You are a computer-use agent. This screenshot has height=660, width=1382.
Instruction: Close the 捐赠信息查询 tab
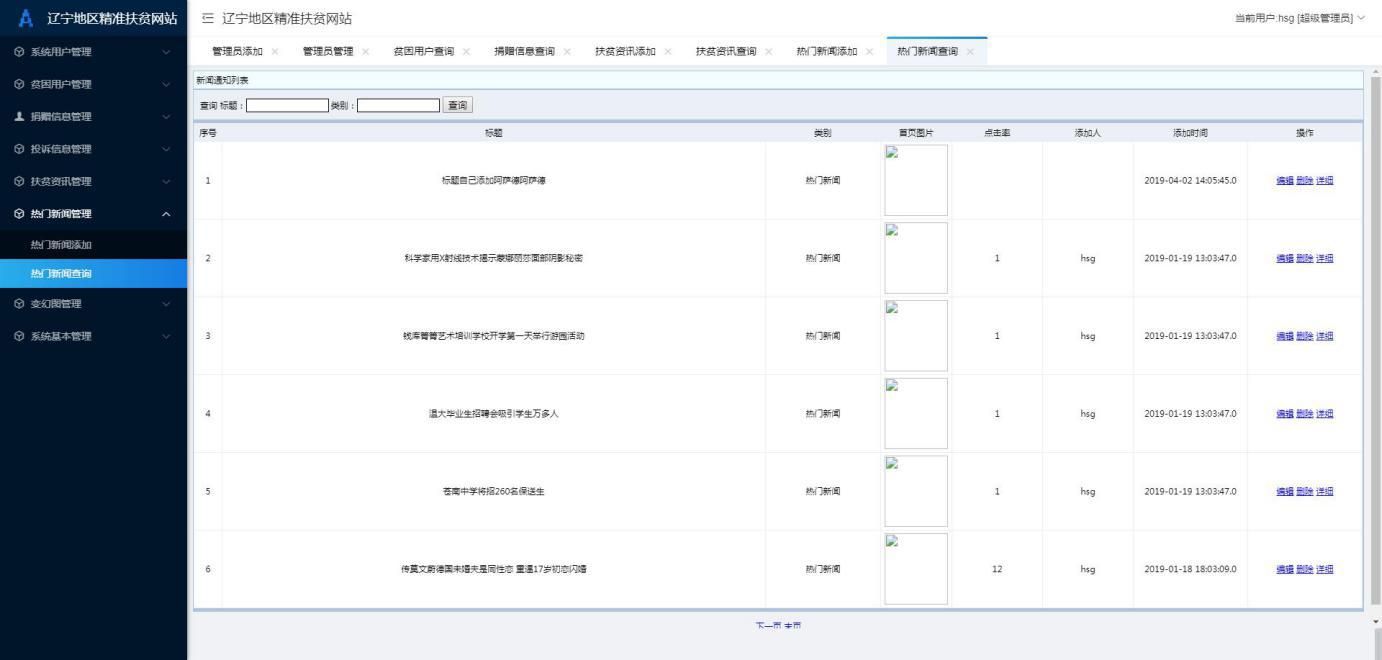click(567, 52)
